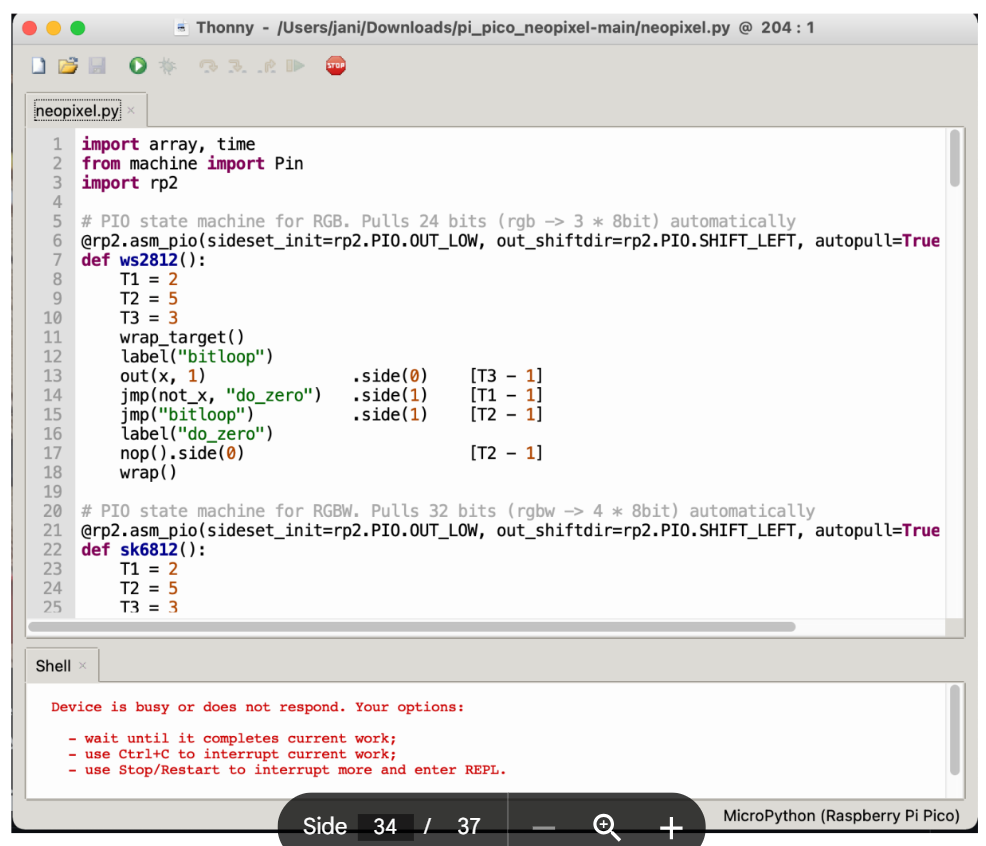Click the 'T2 = 5' line 9

click(x=149, y=299)
